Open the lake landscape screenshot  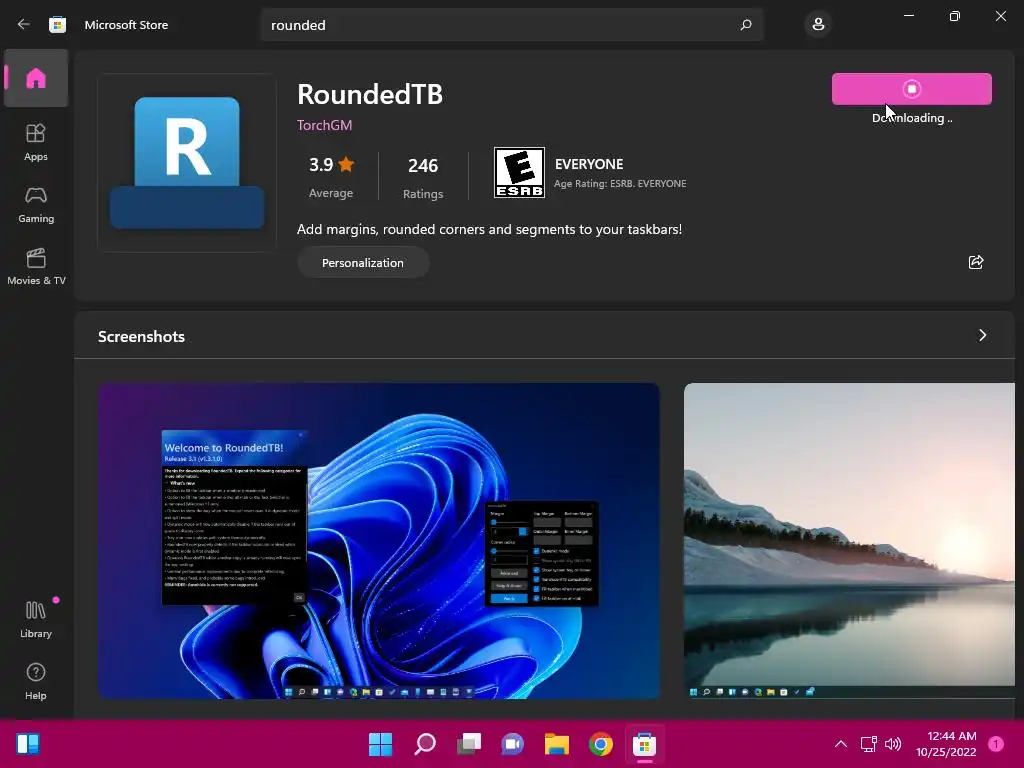click(x=849, y=541)
